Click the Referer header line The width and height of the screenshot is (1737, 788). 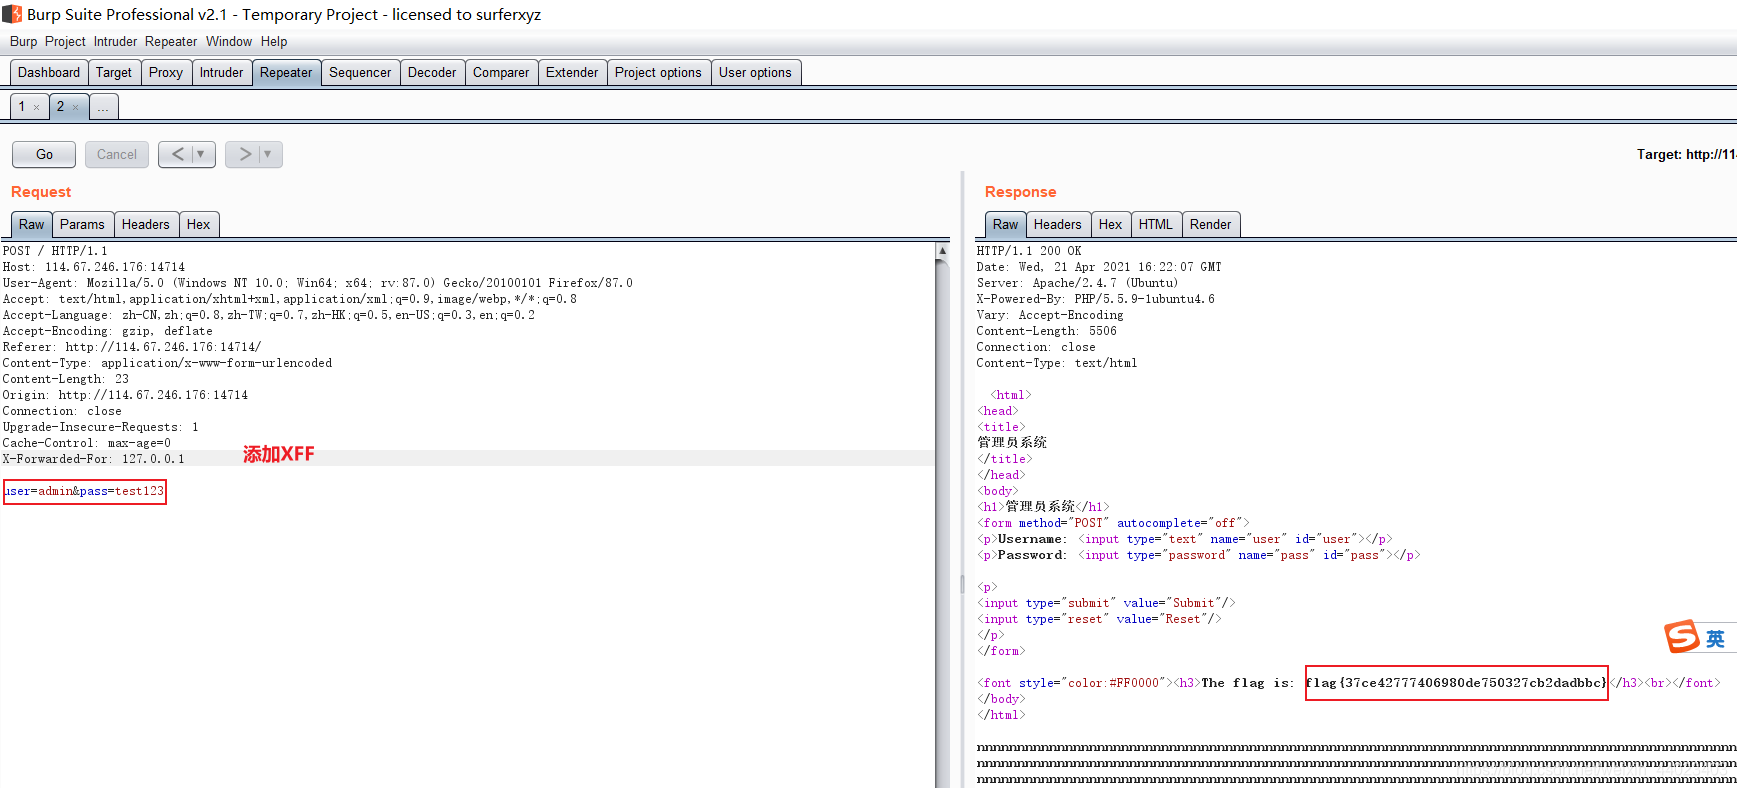point(132,347)
